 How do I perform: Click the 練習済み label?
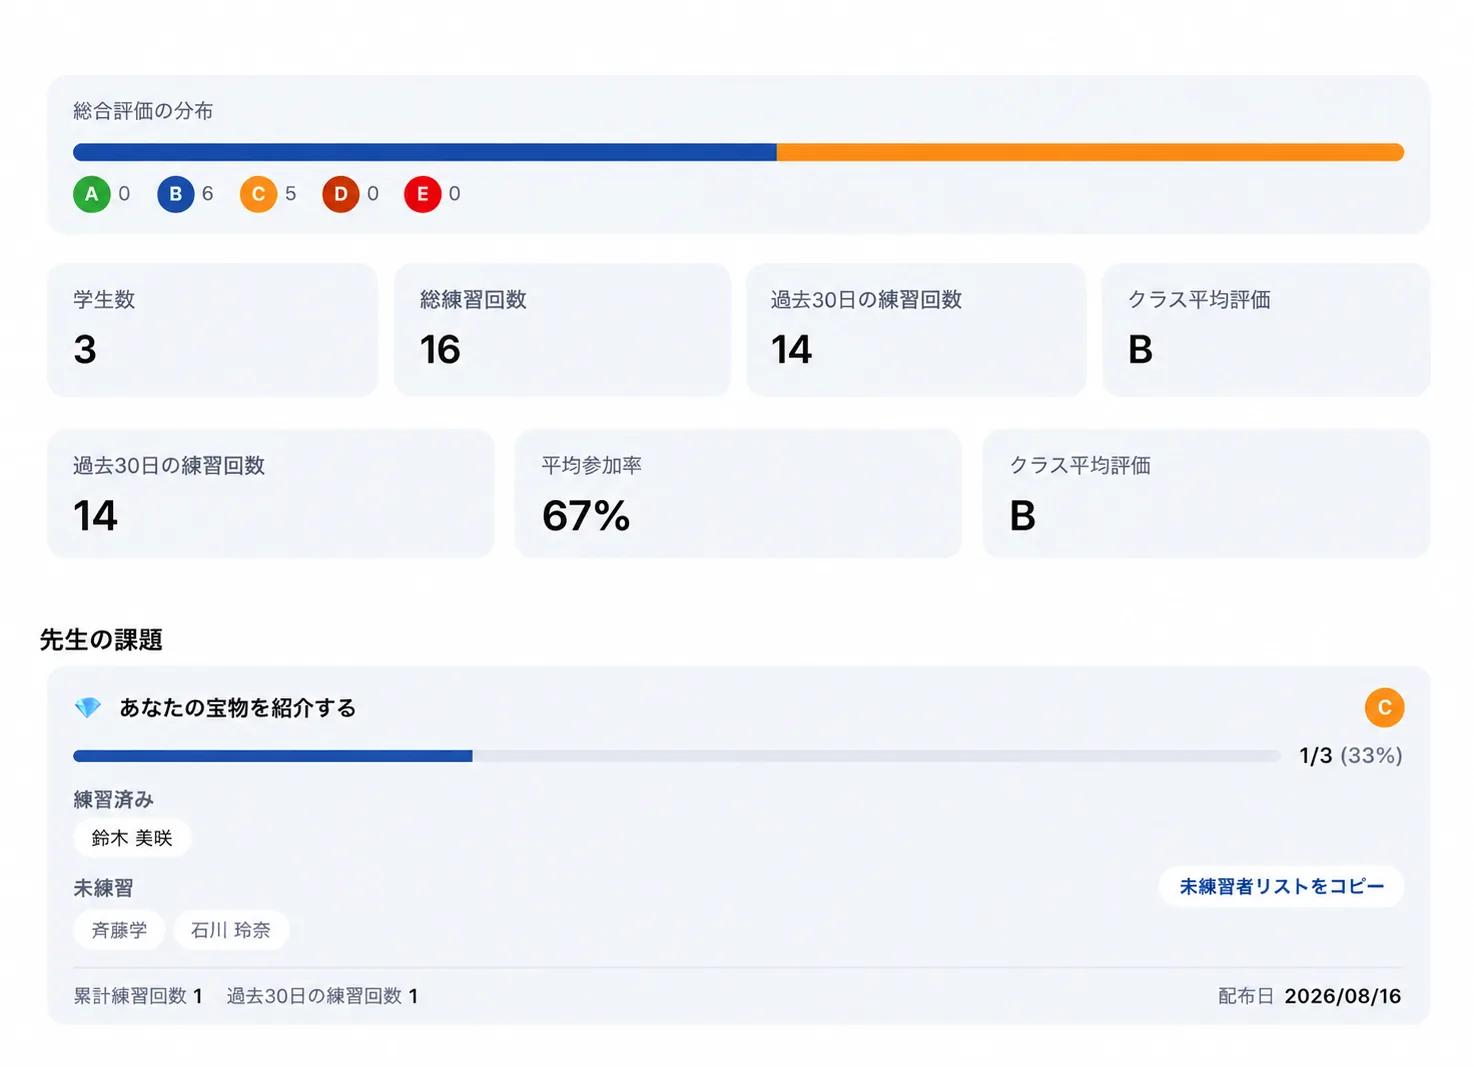[x=113, y=800]
